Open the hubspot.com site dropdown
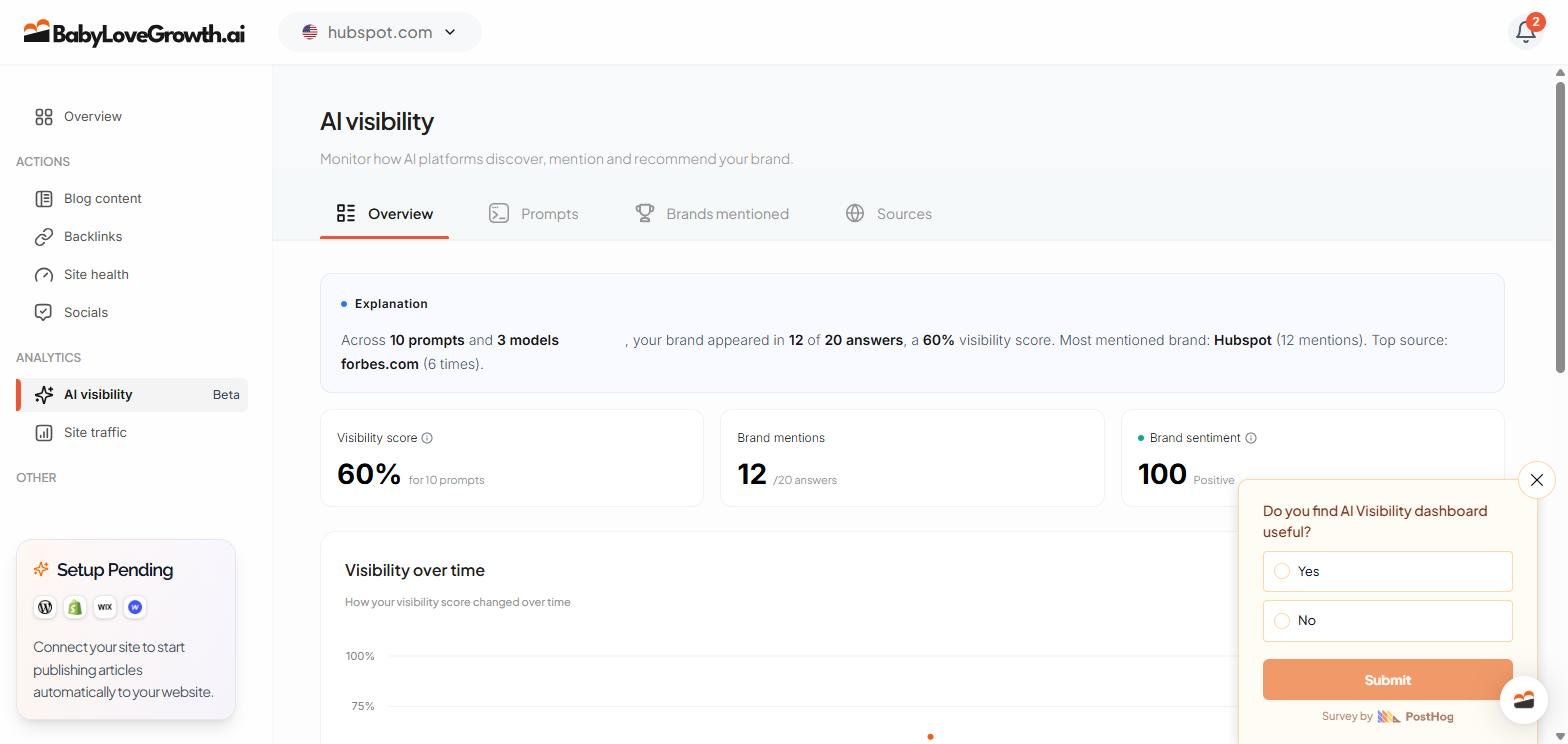 point(380,32)
